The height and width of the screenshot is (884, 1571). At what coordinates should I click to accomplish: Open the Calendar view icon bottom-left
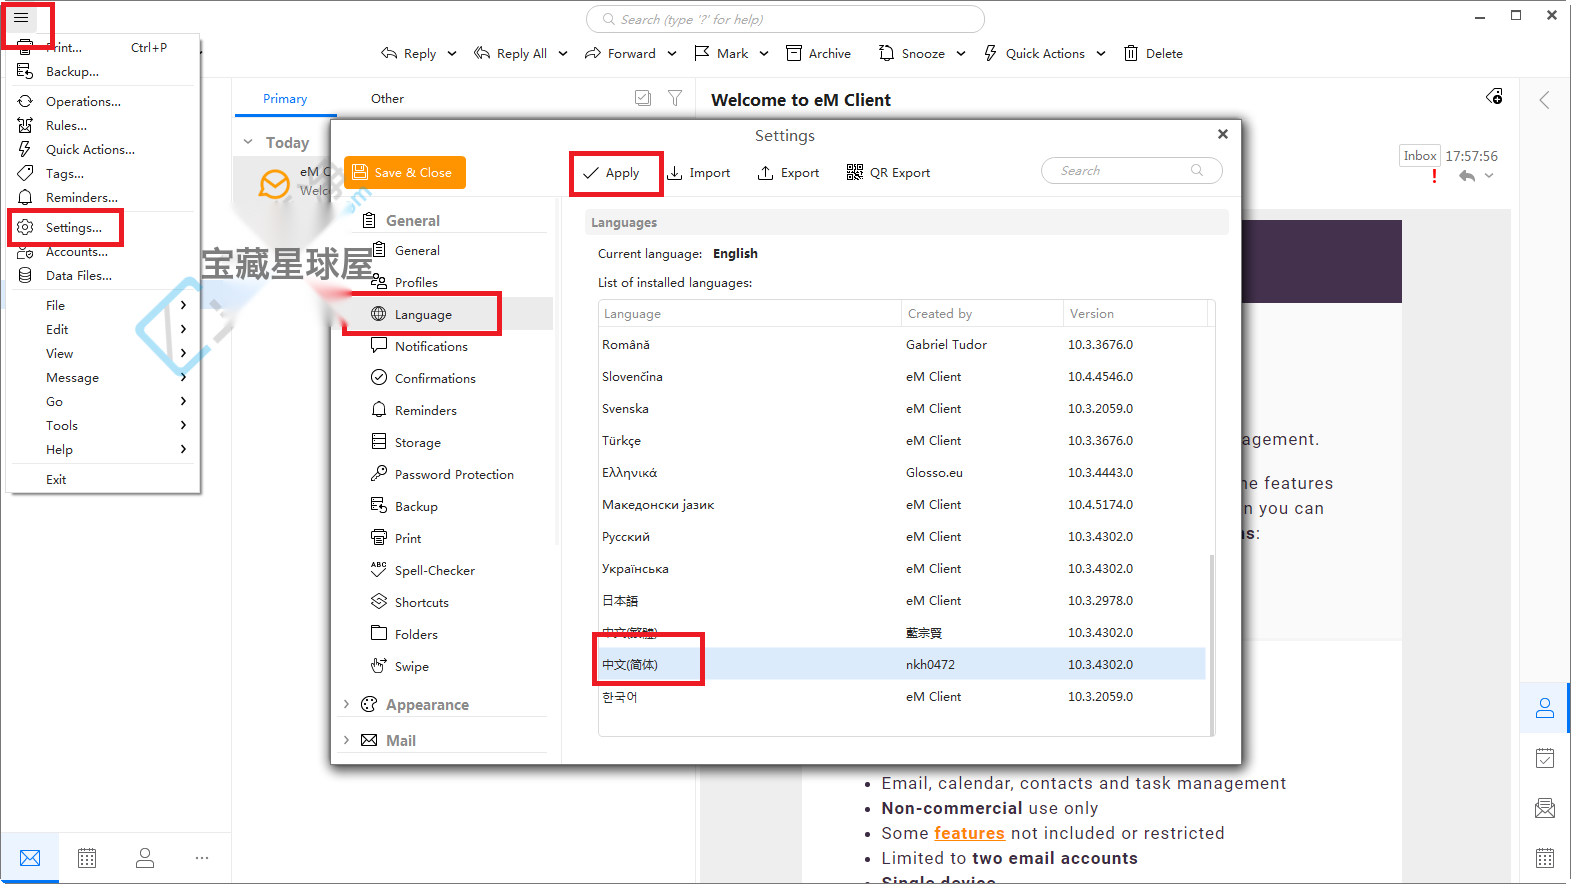click(87, 858)
